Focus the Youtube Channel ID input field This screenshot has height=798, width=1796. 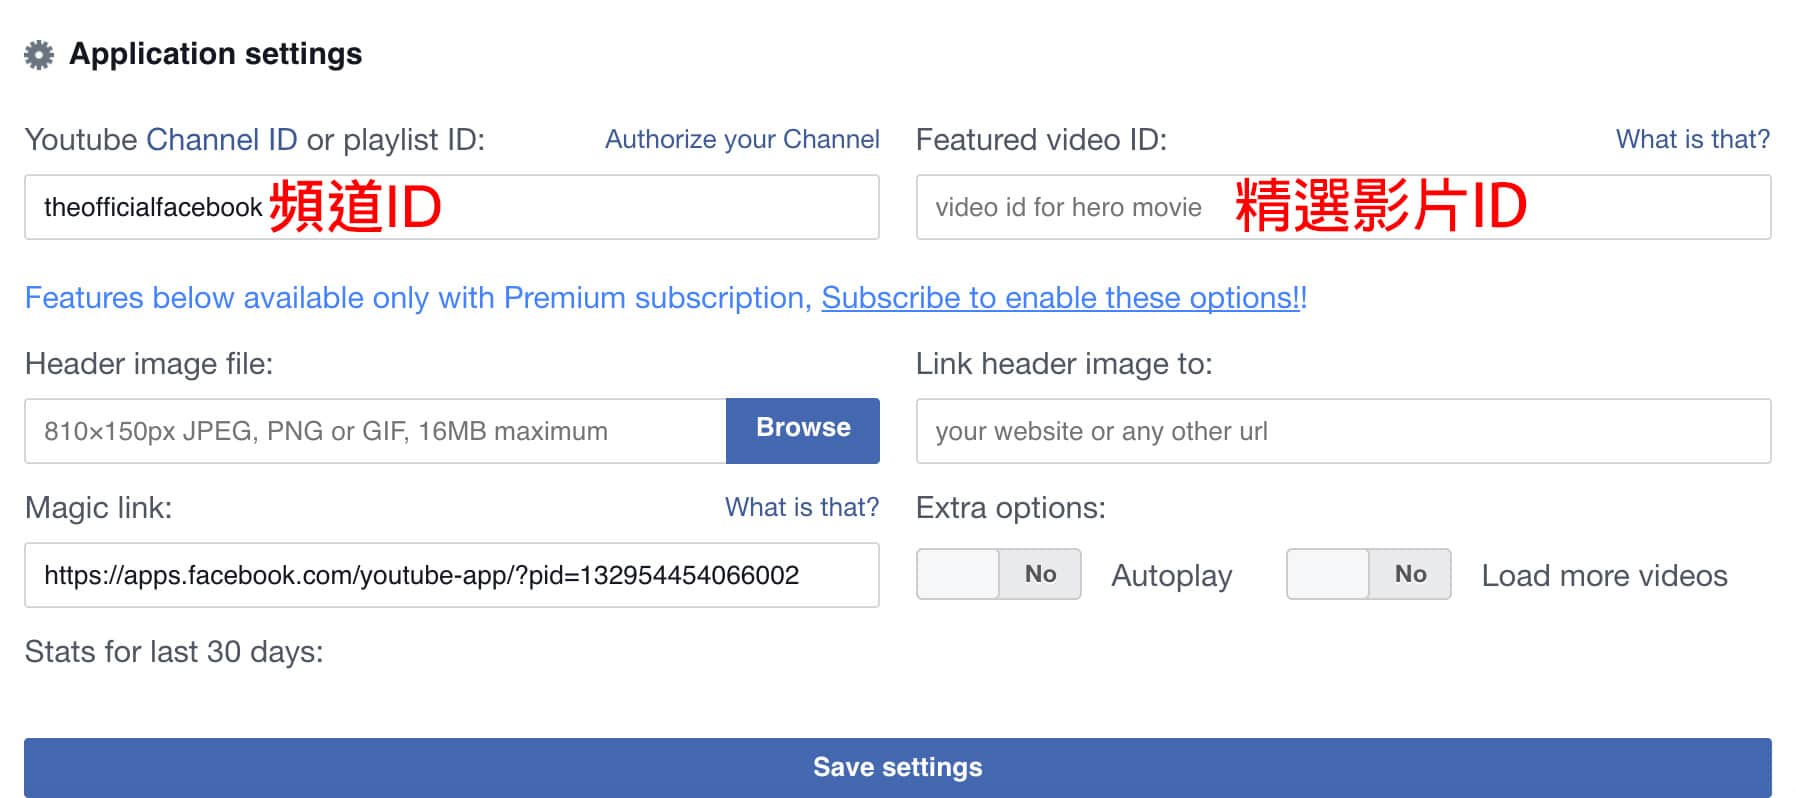coord(452,207)
